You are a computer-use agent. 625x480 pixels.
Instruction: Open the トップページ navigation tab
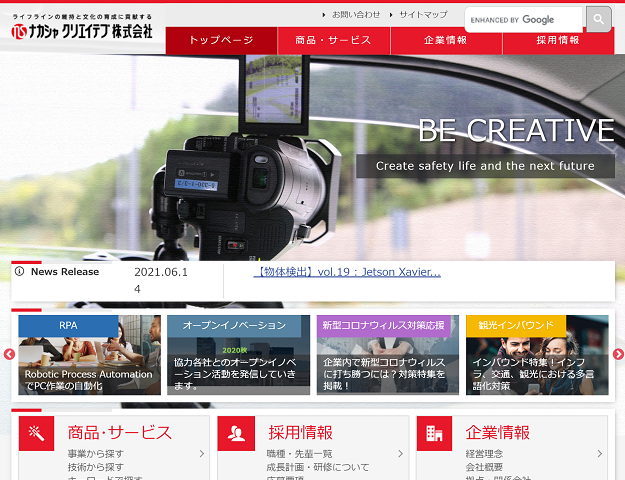tap(222, 40)
